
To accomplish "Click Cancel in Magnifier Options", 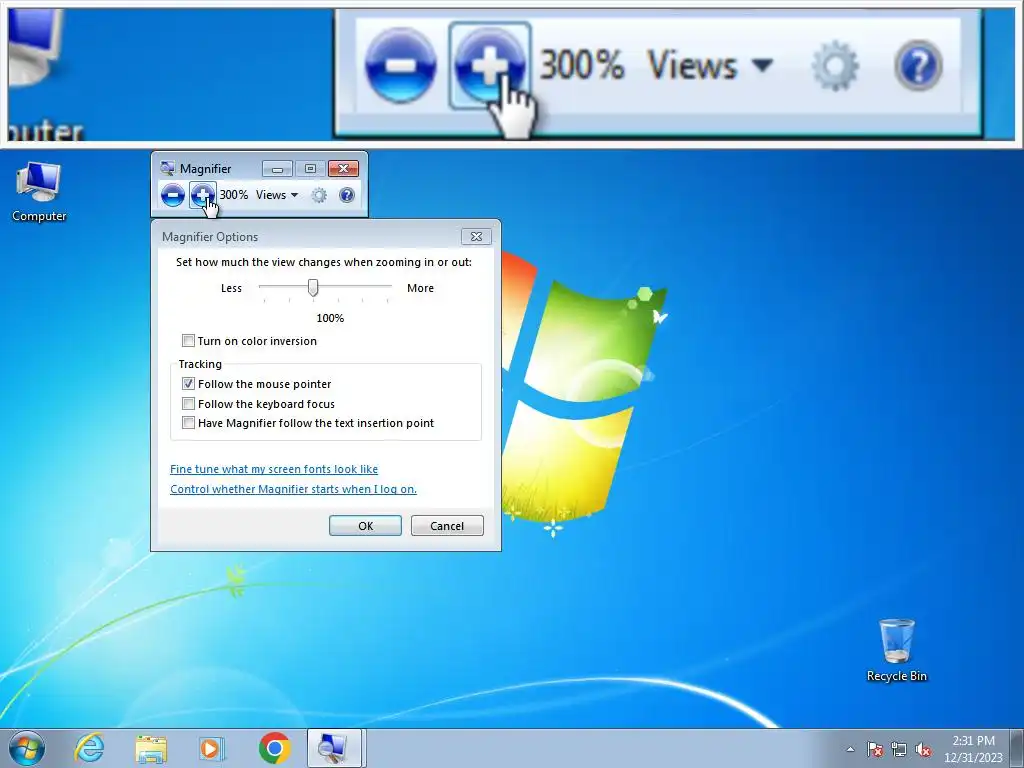I will pyautogui.click(x=447, y=526).
